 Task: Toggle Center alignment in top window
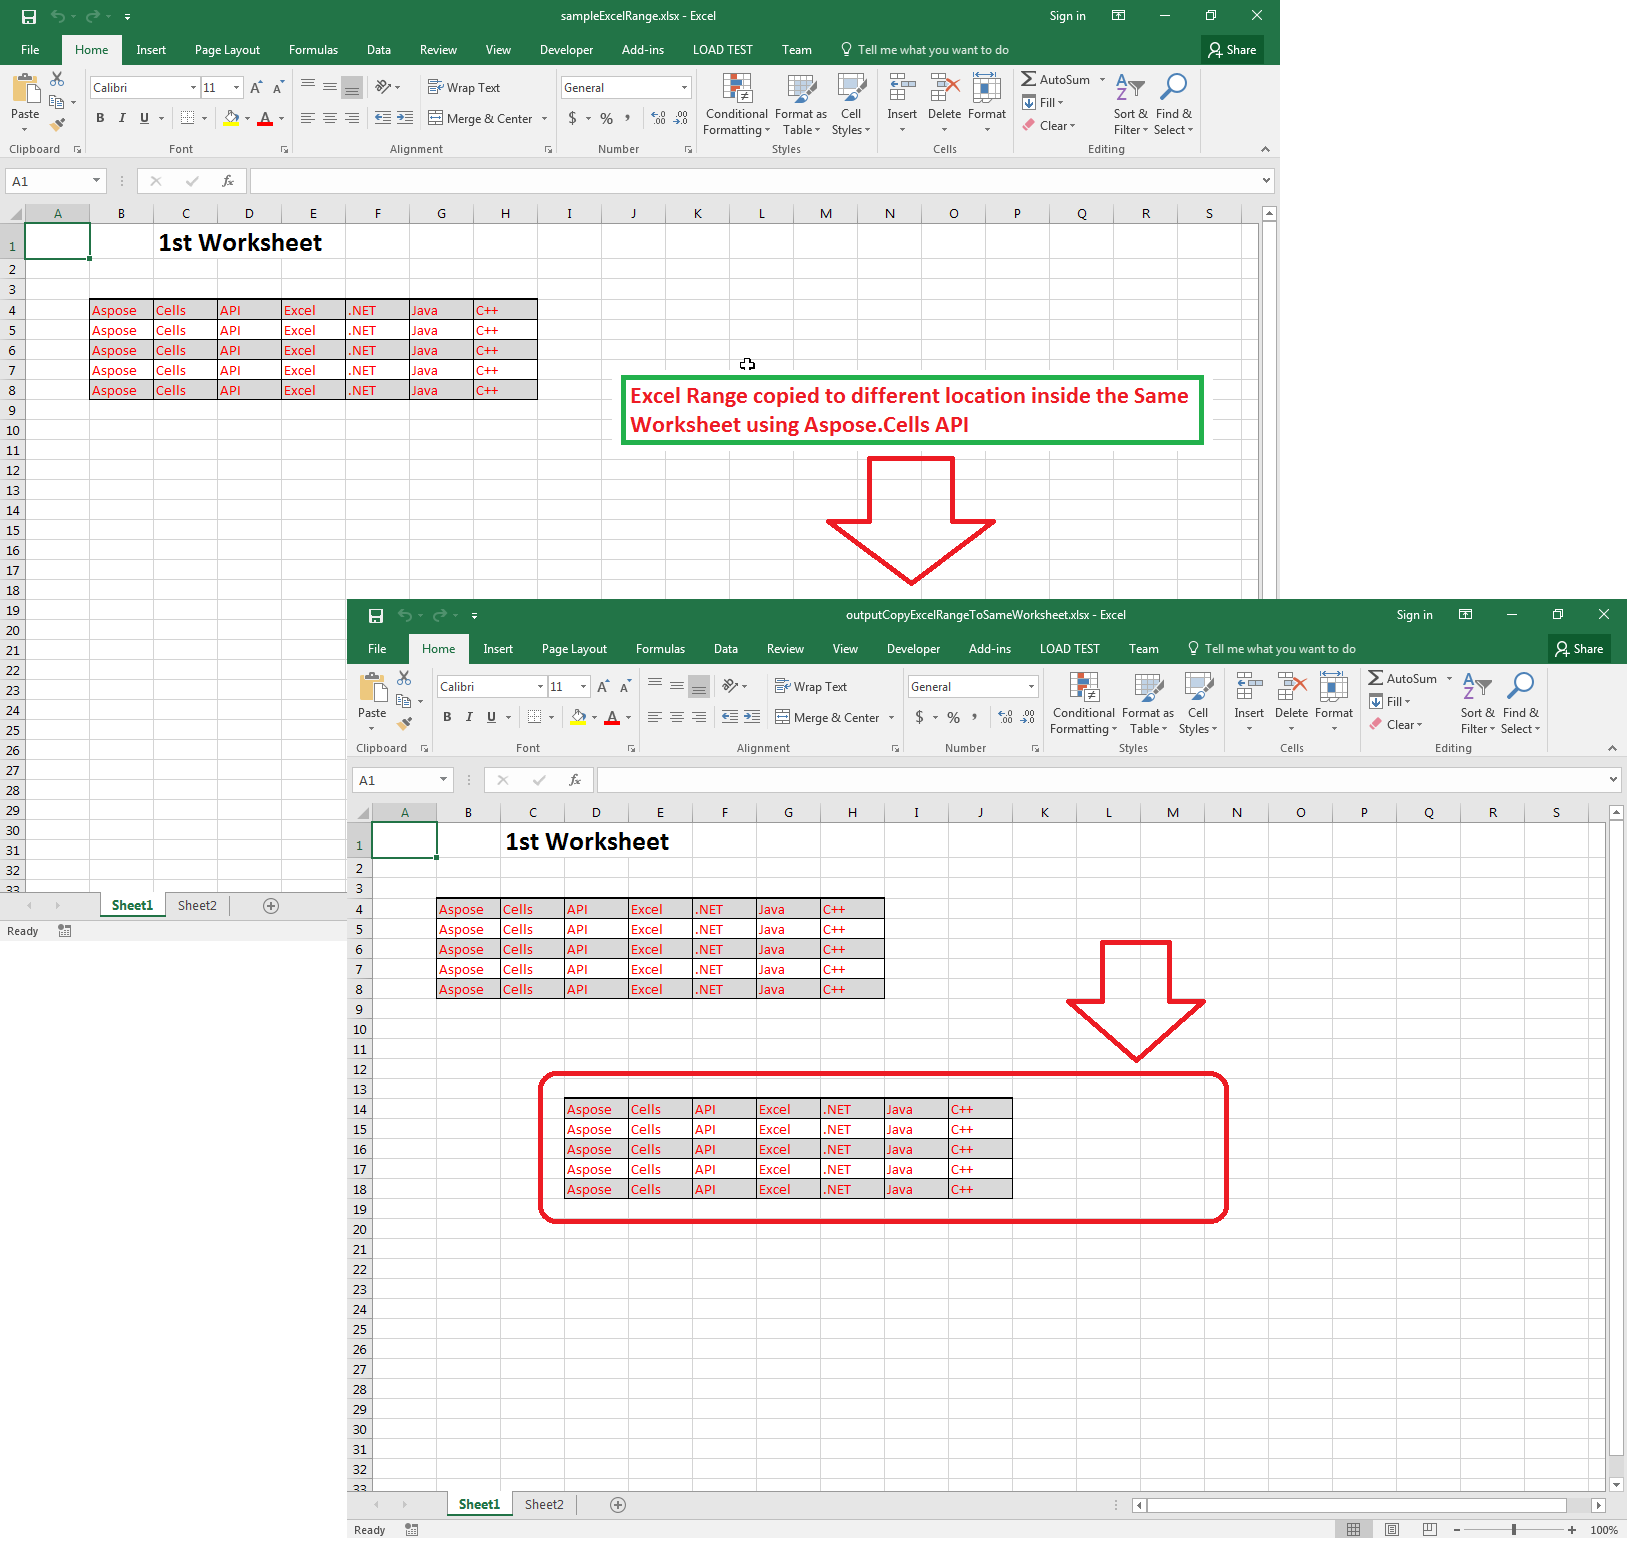[330, 118]
